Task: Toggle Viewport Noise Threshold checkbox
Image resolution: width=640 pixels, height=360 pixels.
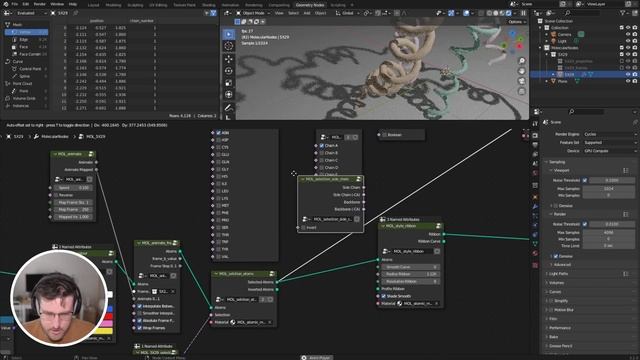Action: (585, 180)
